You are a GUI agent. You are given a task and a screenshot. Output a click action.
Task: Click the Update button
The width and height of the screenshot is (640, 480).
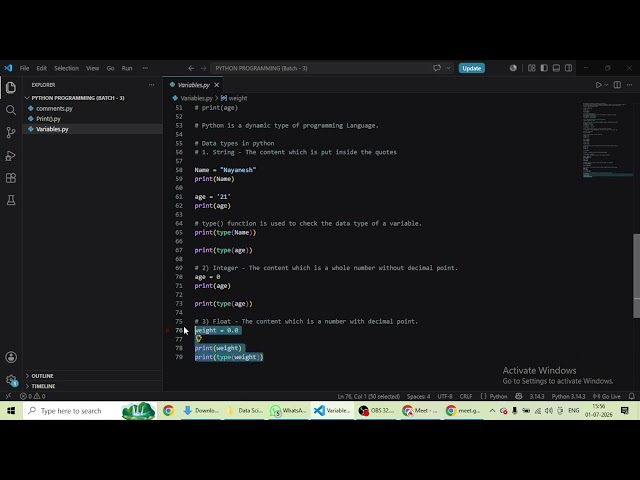471,68
